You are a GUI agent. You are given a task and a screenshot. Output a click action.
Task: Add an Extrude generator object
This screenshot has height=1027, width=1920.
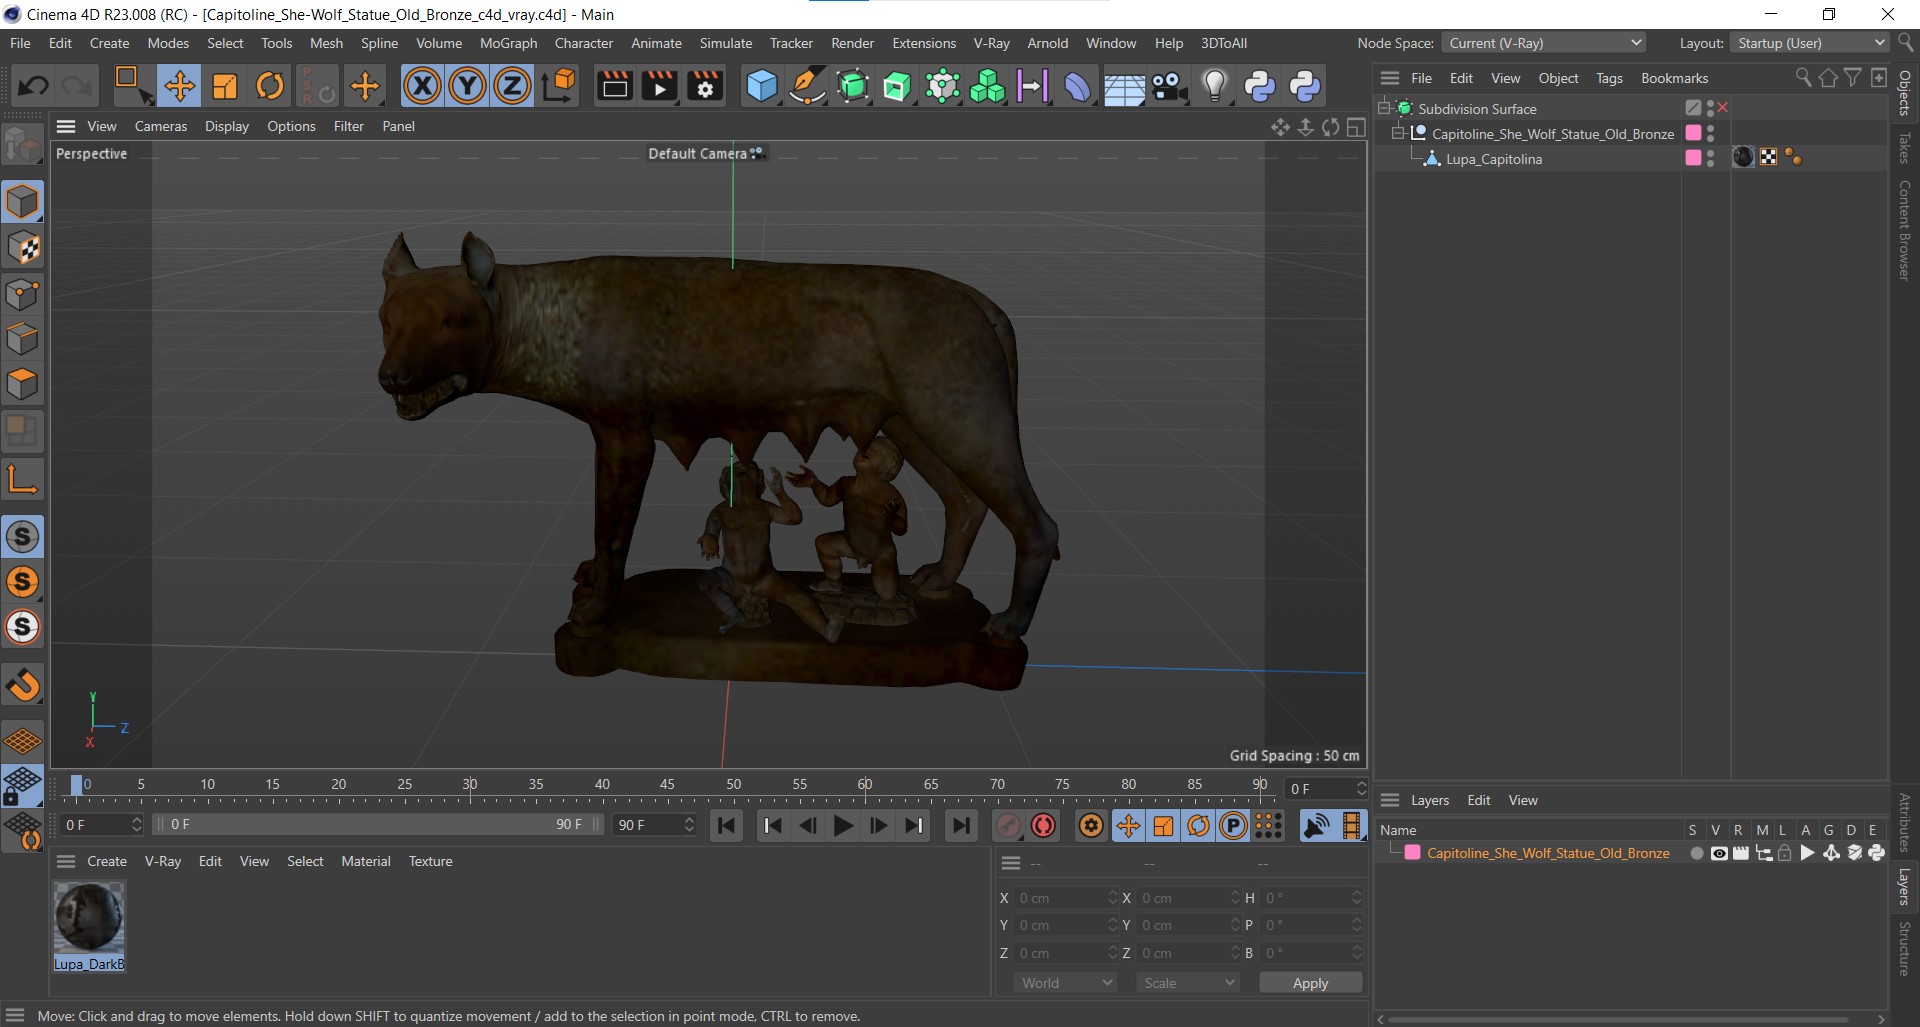point(897,86)
